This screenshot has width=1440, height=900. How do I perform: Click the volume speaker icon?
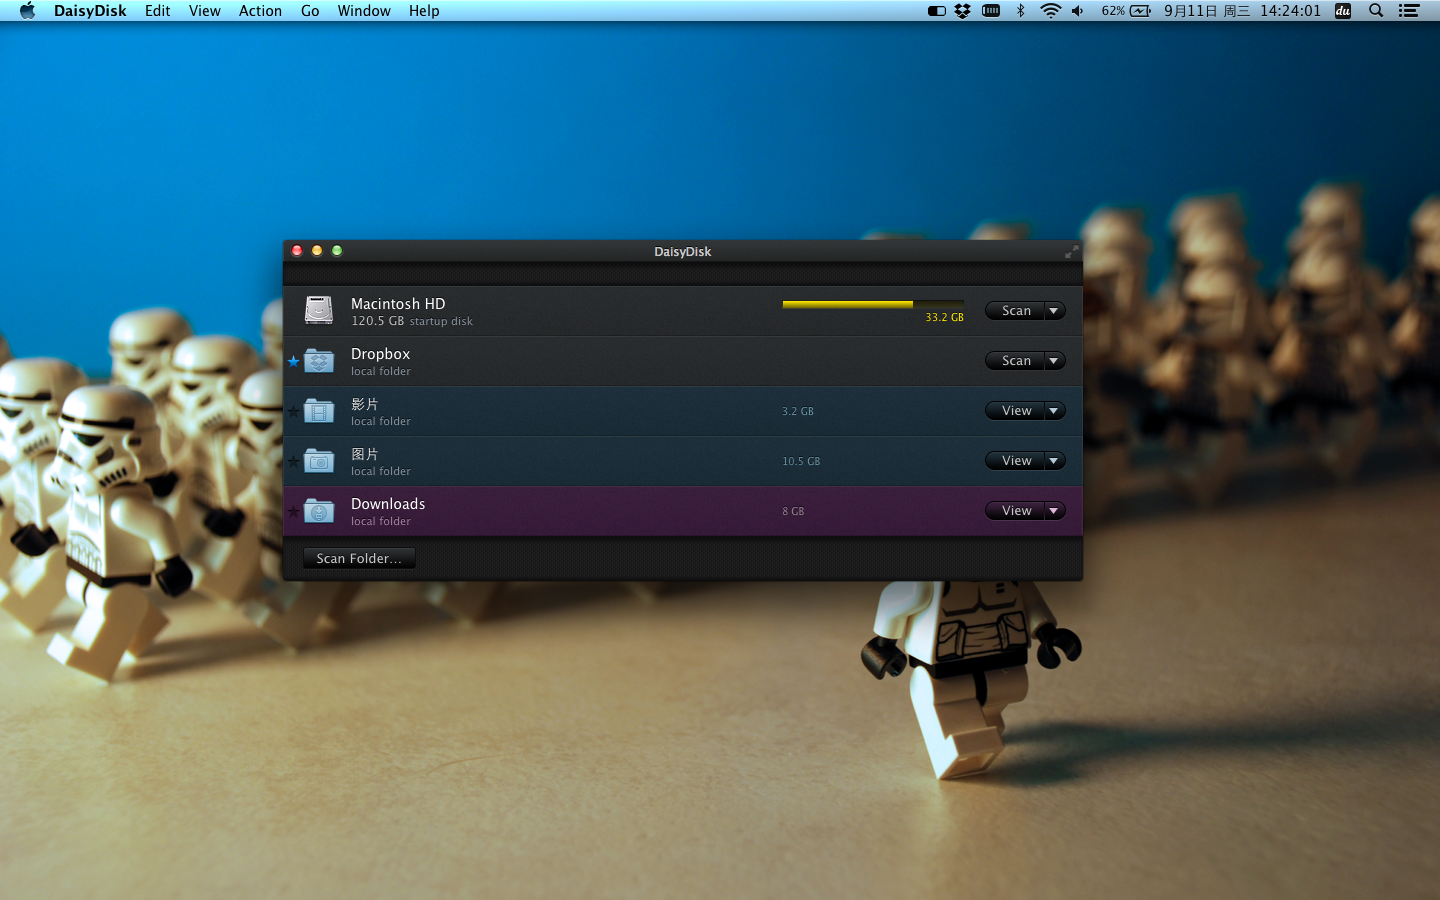[x=1078, y=11]
